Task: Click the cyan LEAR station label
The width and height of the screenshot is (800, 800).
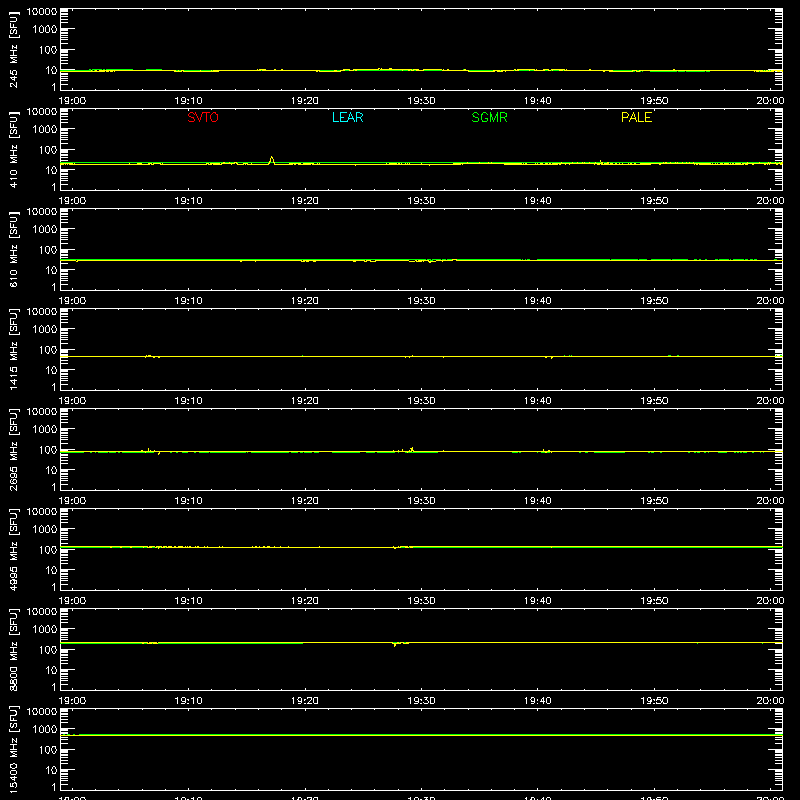Action: click(347, 117)
